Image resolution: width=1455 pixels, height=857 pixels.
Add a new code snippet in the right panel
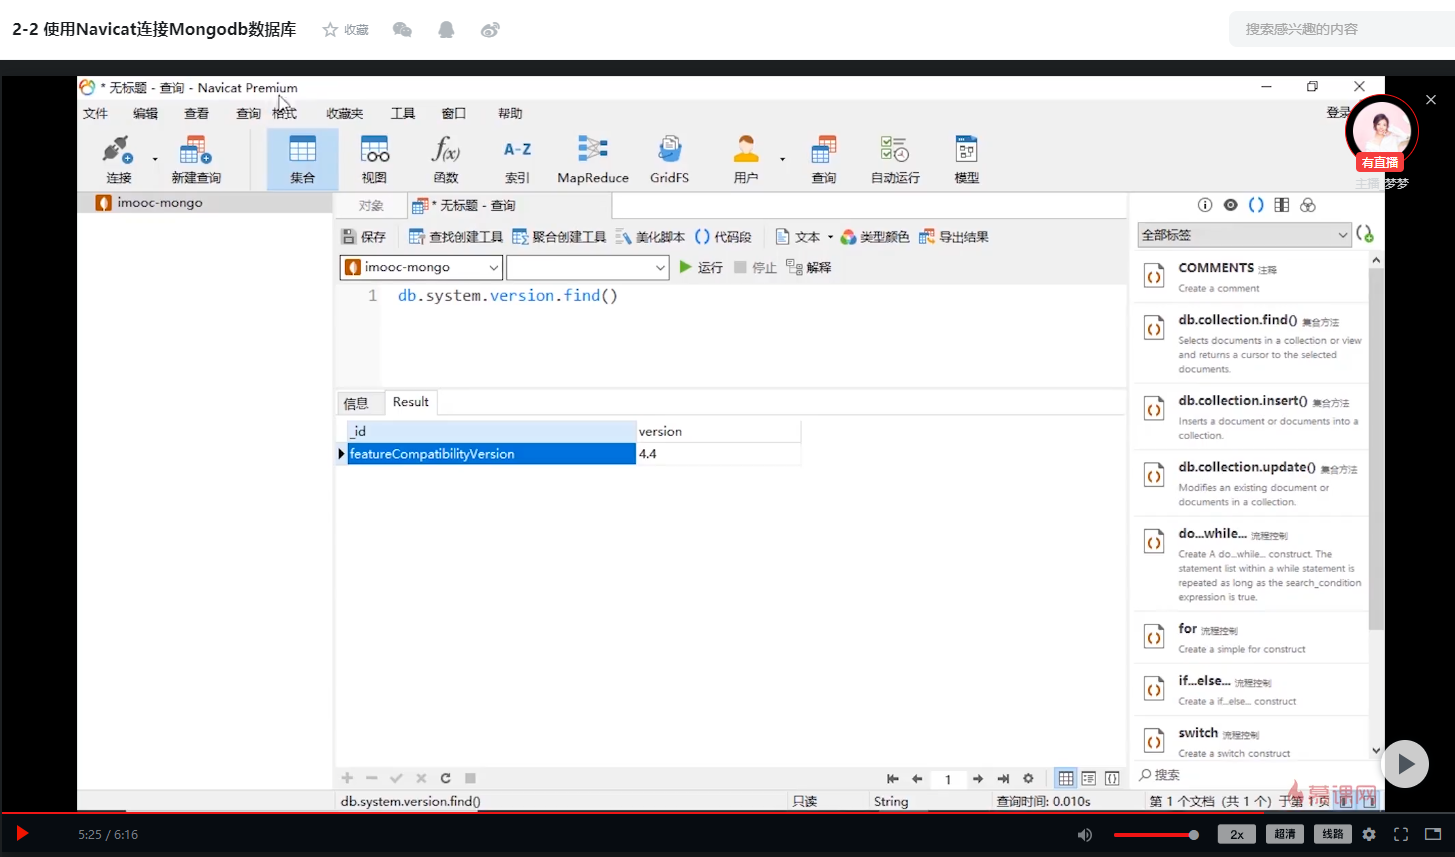tap(1365, 235)
